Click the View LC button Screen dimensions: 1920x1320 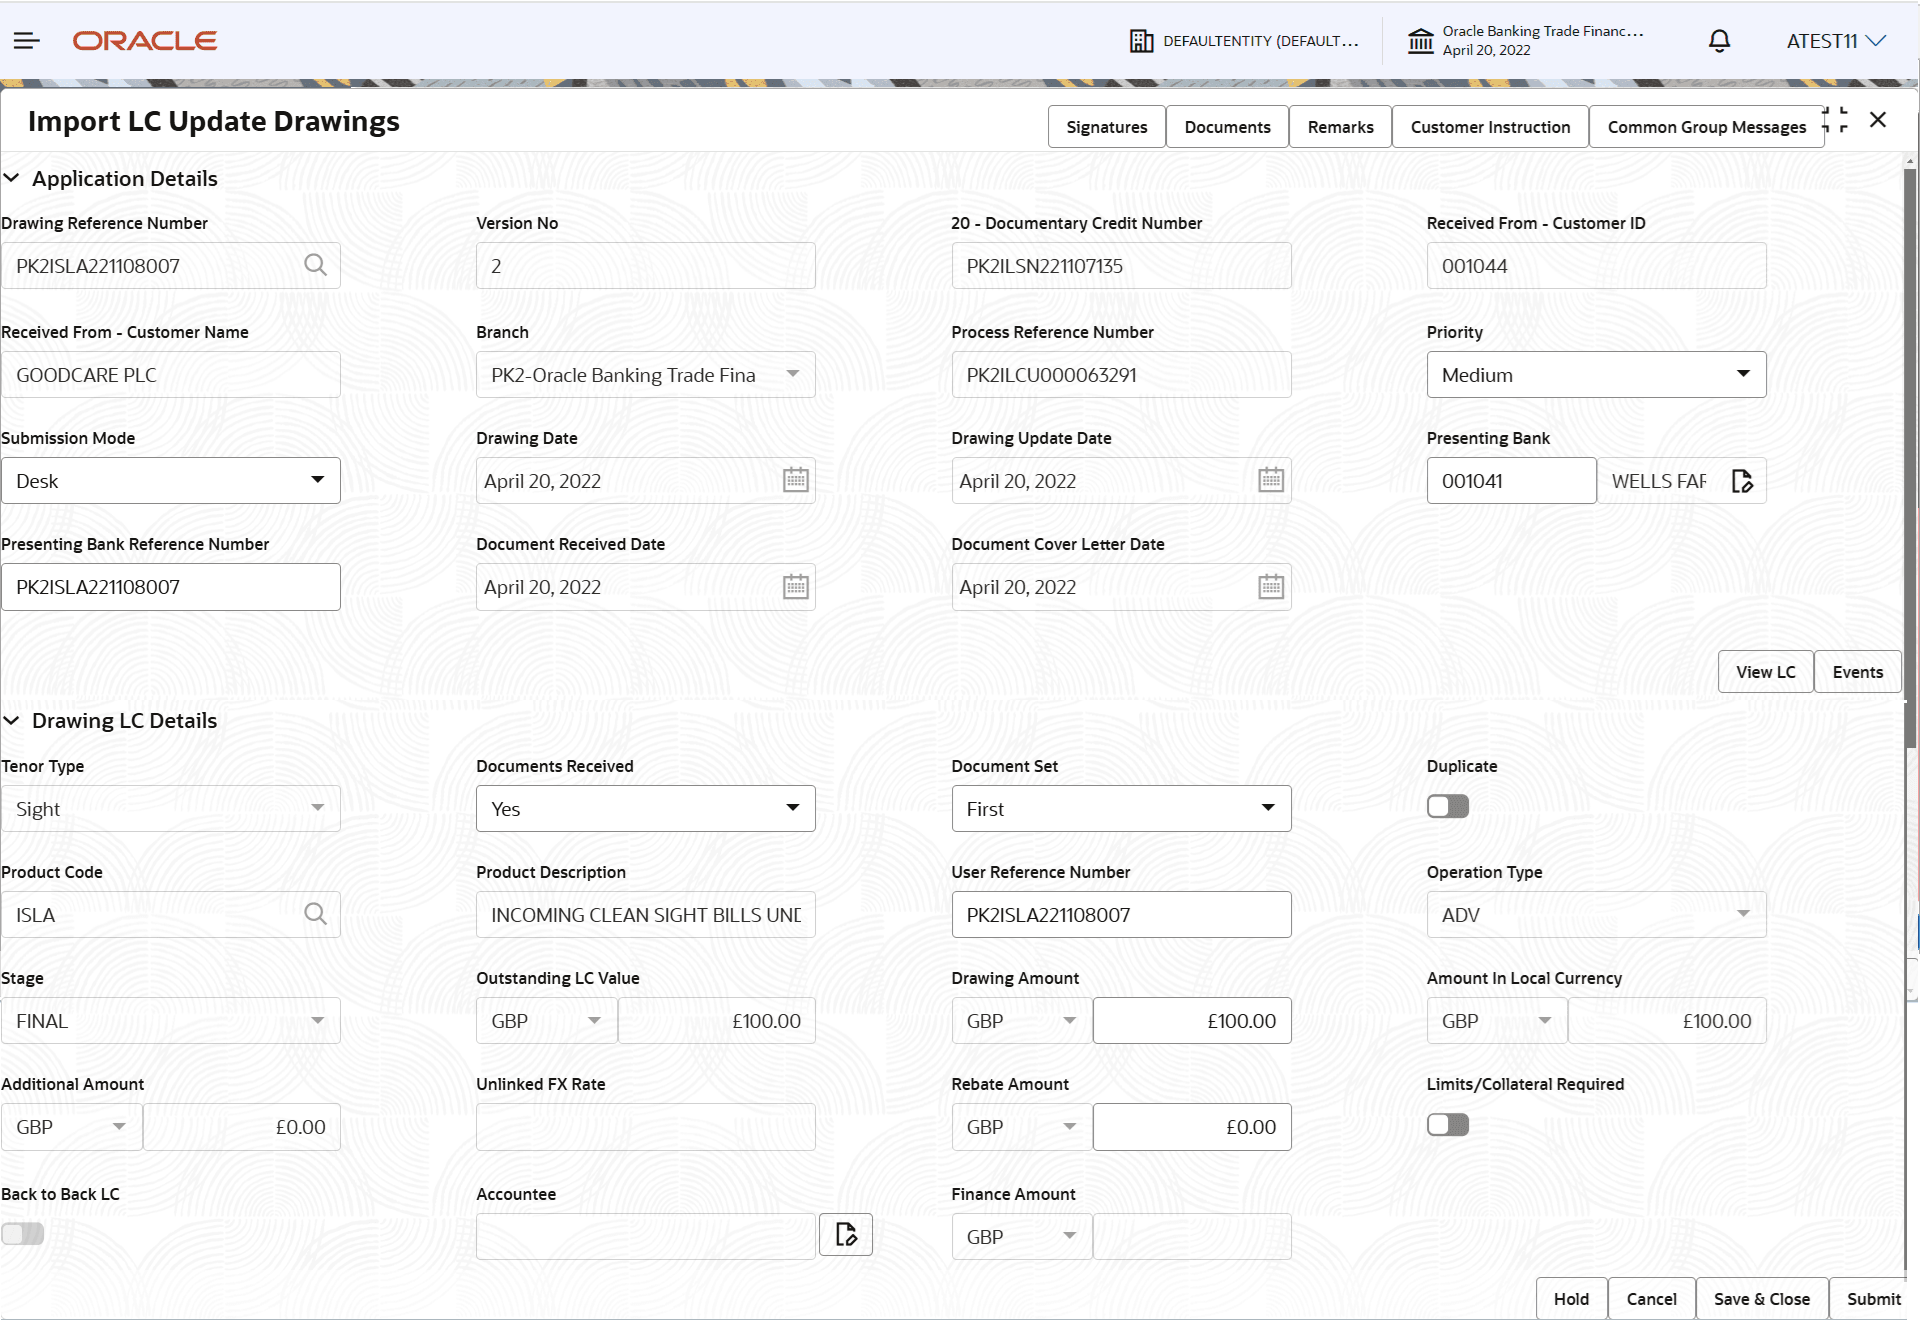(x=1764, y=671)
